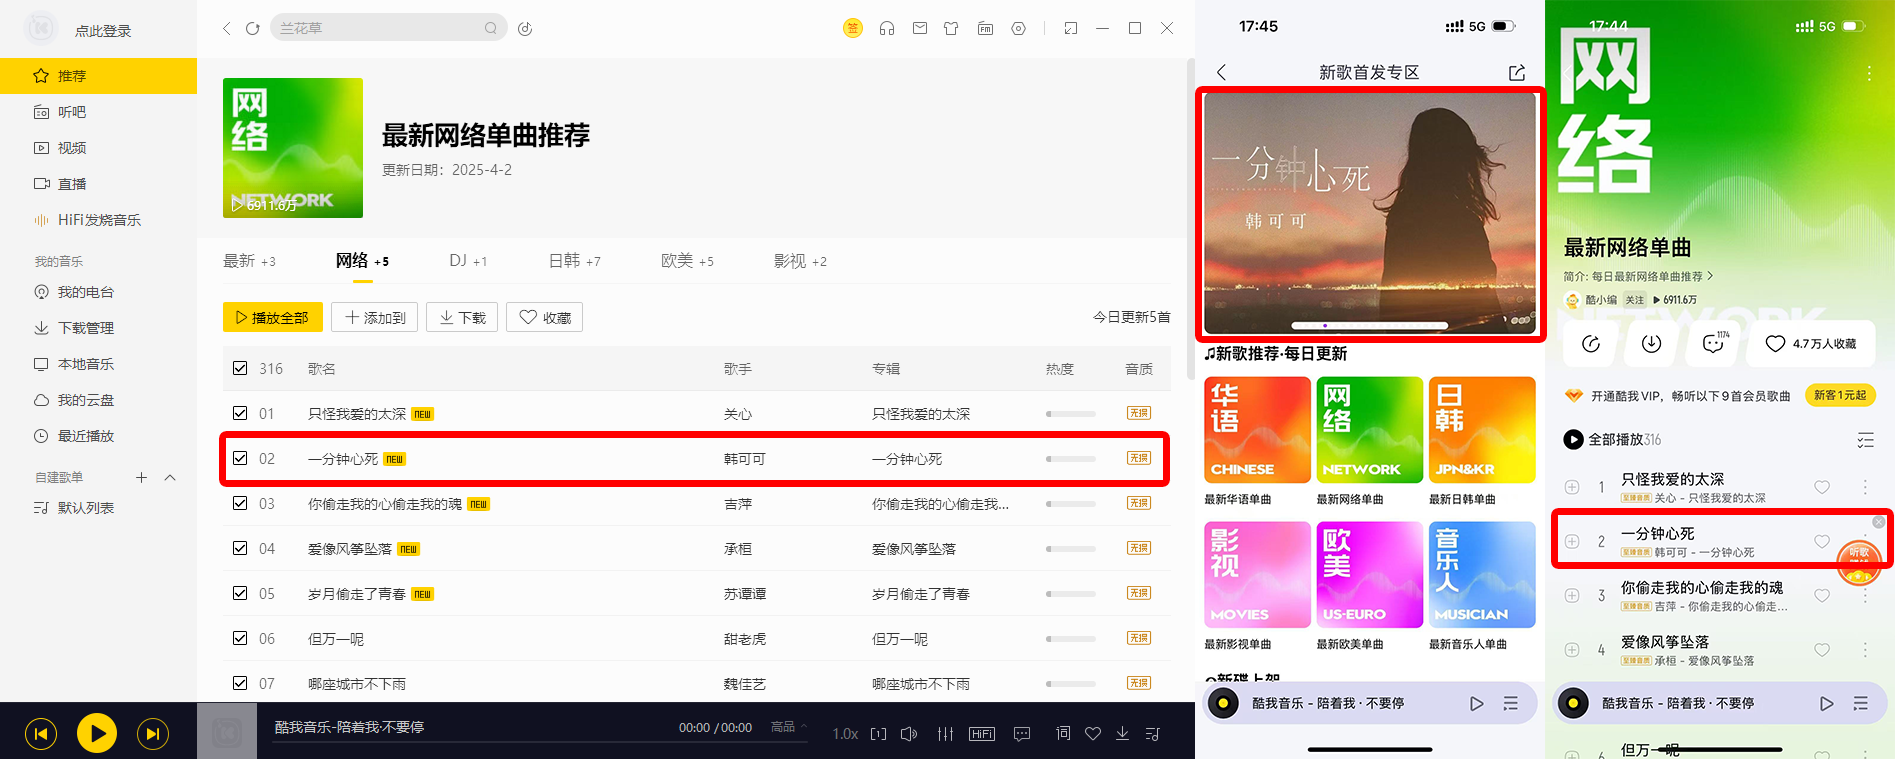Open more options for 只怪我爱的太深 in mobile list
Image resolution: width=1895 pixels, height=759 pixels.
point(1865,487)
